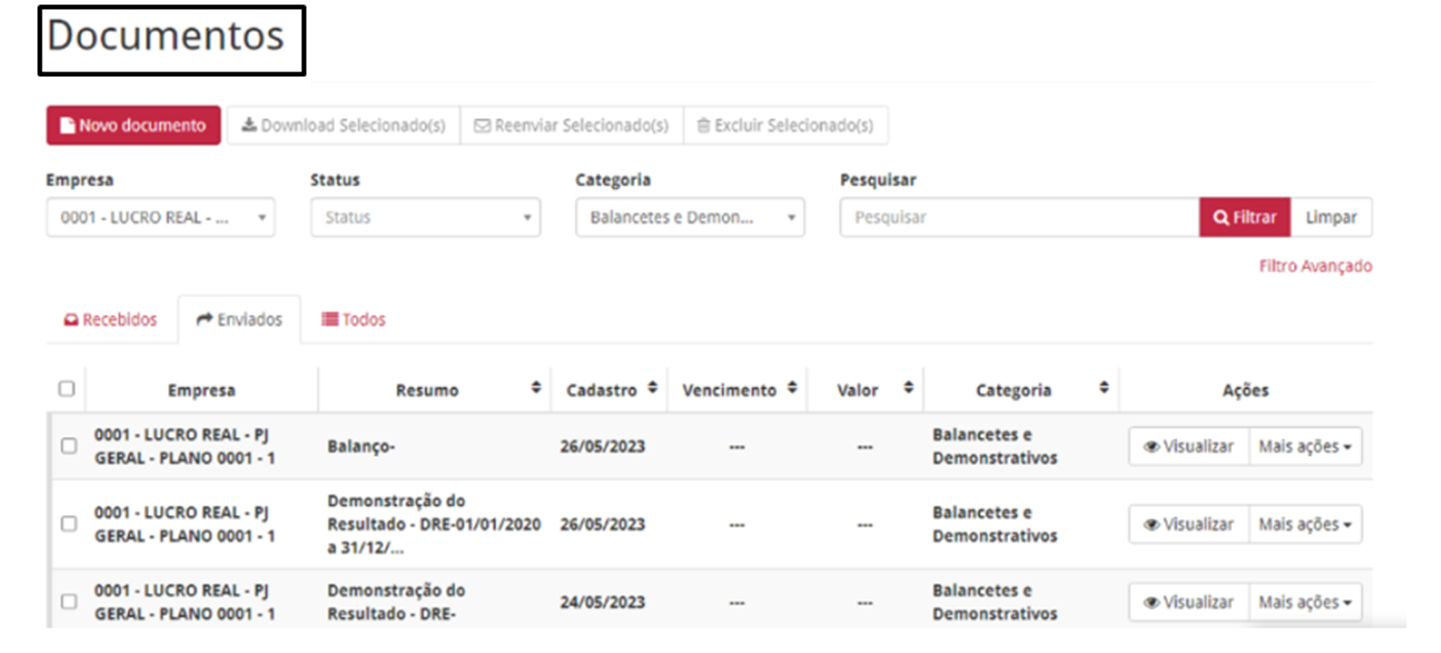Click the Novo documento button
The image size is (1441, 653).
point(133,126)
